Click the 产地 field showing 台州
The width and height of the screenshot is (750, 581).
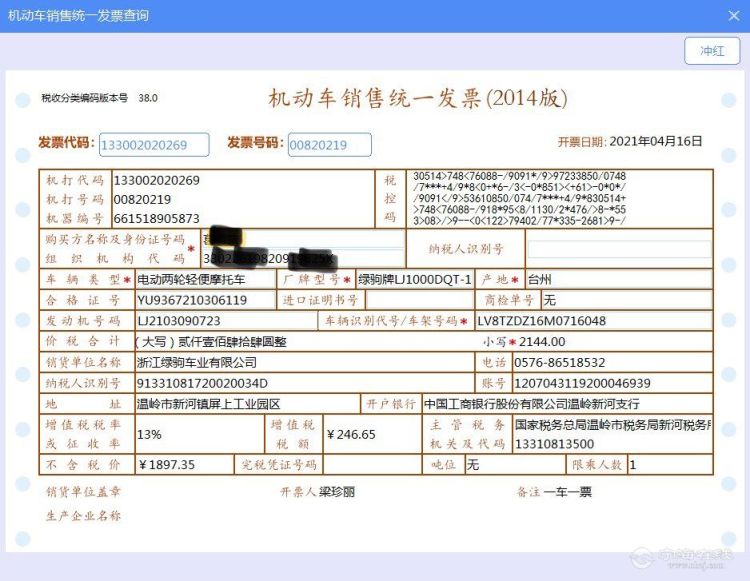619,279
